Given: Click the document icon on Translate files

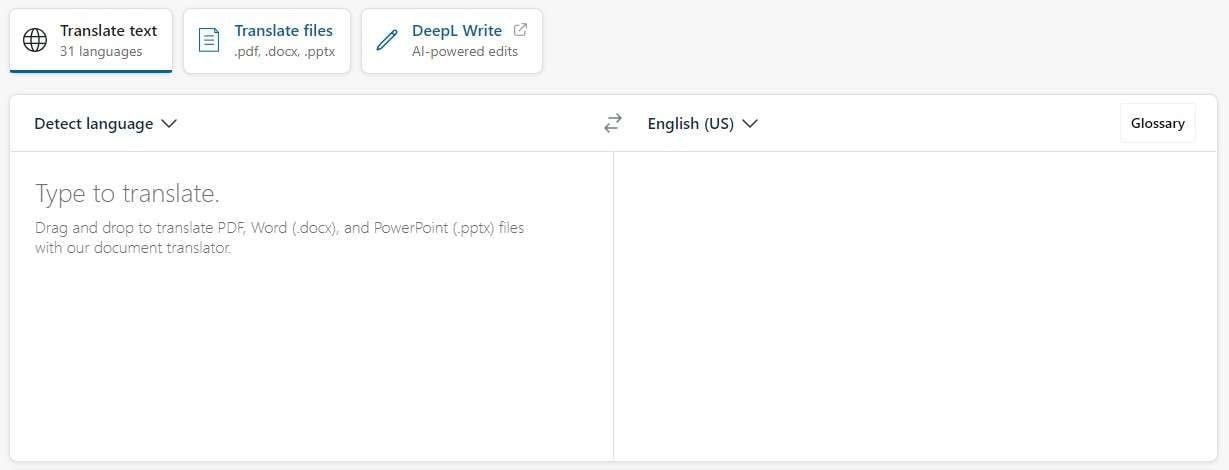Looking at the screenshot, I should (x=209, y=40).
